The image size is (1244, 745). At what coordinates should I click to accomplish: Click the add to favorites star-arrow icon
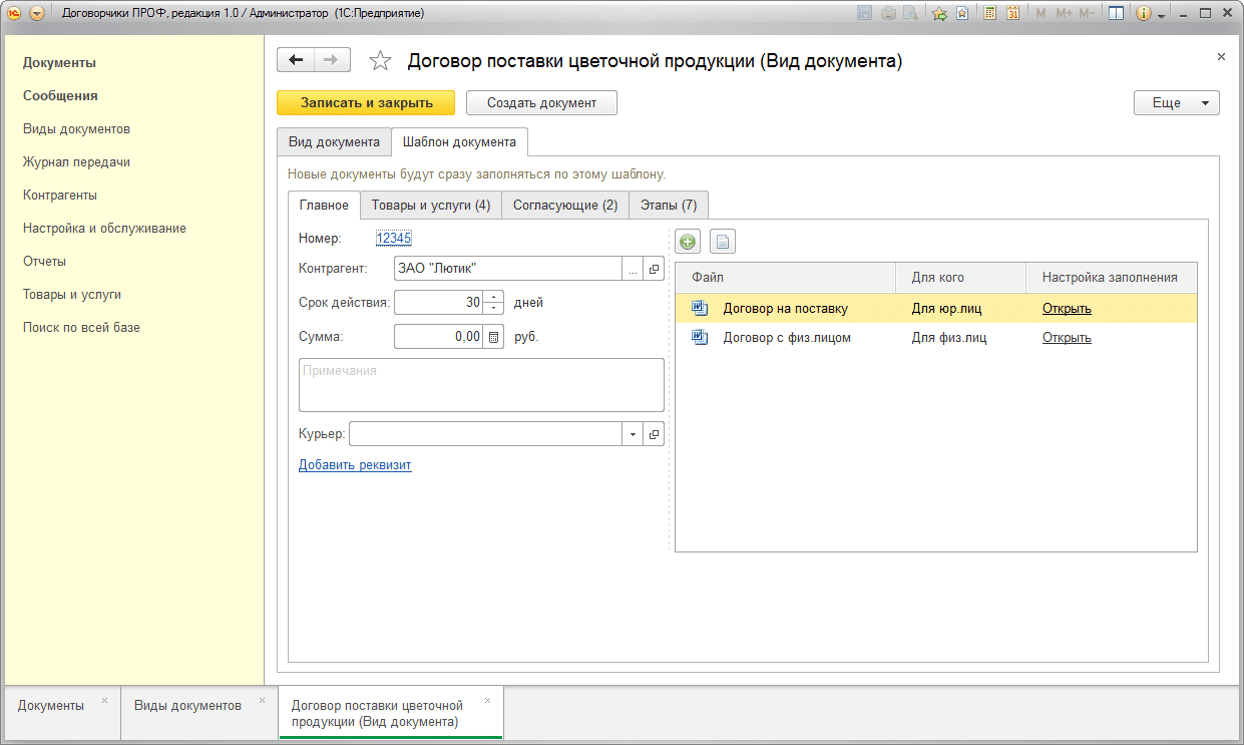[939, 14]
